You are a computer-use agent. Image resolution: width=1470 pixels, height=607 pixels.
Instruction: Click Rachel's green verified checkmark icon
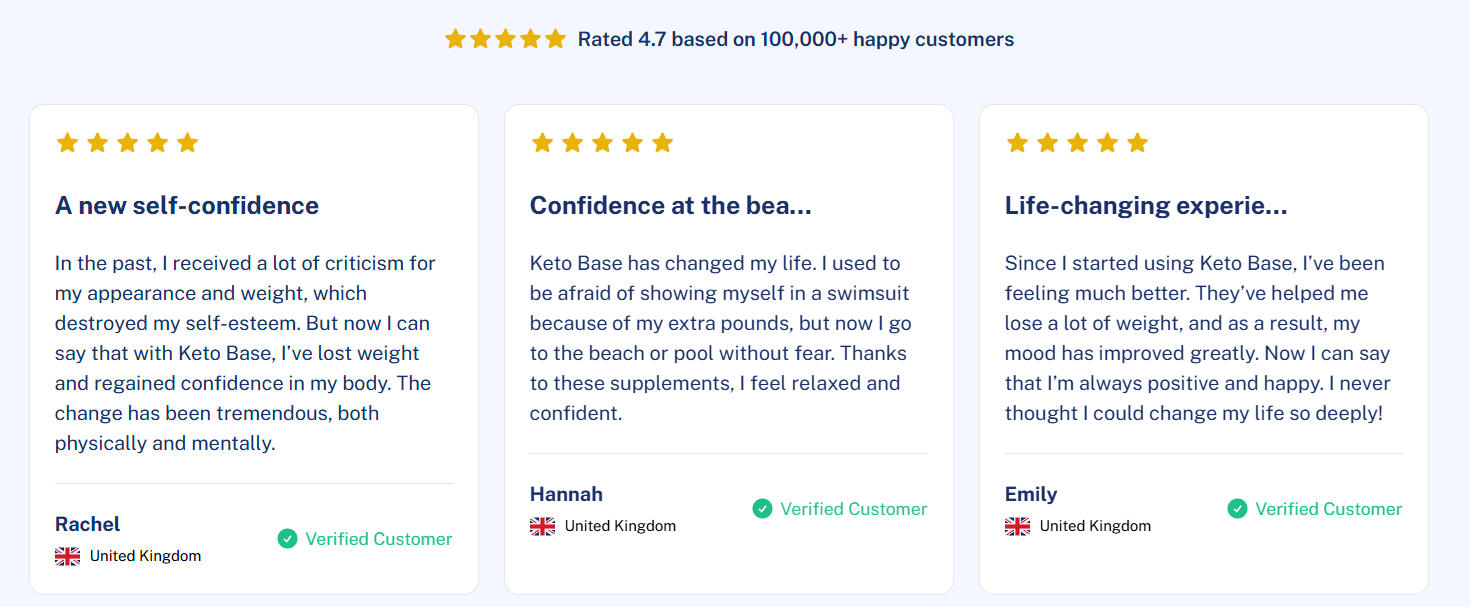point(287,539)
